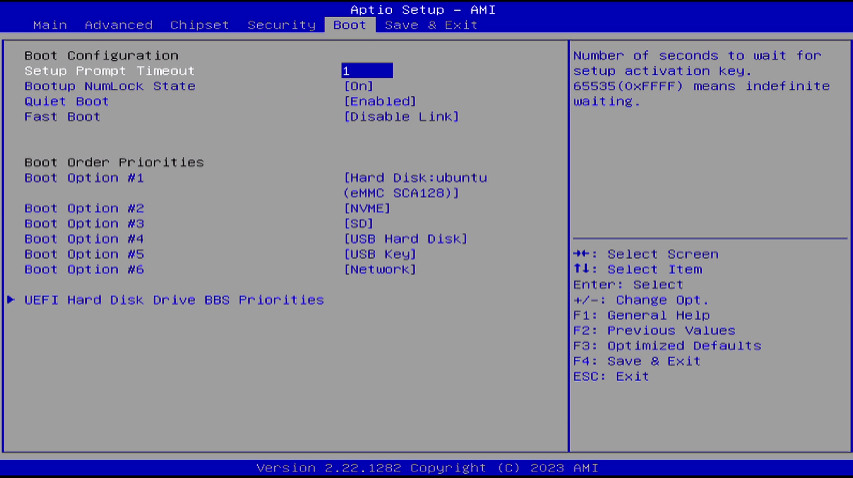Click the Boot Configuration heading
Image resolution: width=853 pixels, height=478 pixels.
point(101,55)
